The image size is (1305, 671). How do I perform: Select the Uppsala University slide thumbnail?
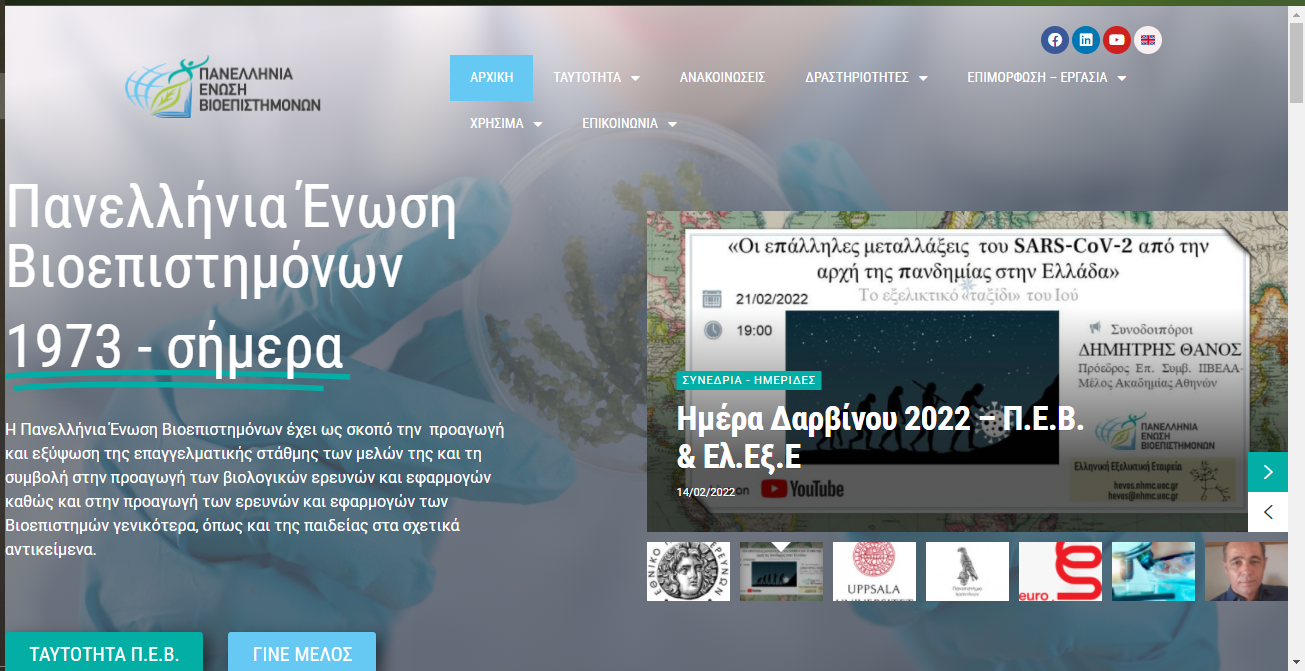tap(874, 571)
